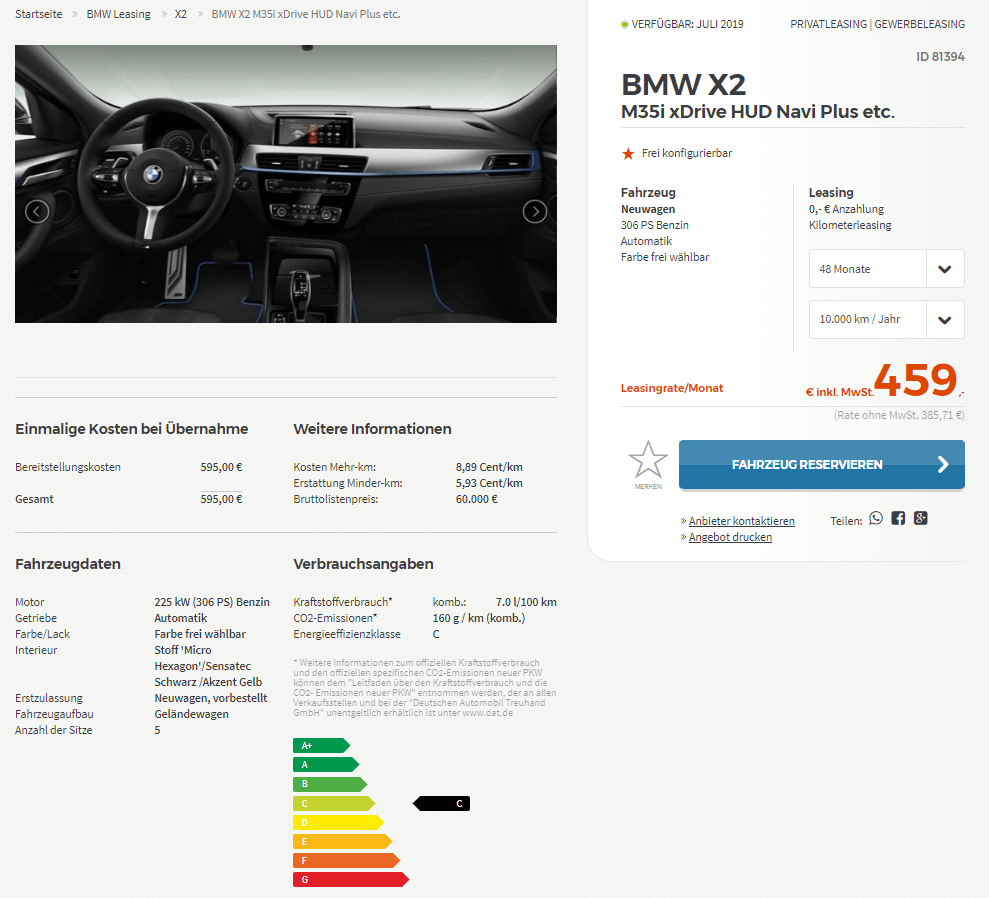Click the Bereitstellungskosten '595,00 €' value

pyautogui.click(x=221, y=467)
